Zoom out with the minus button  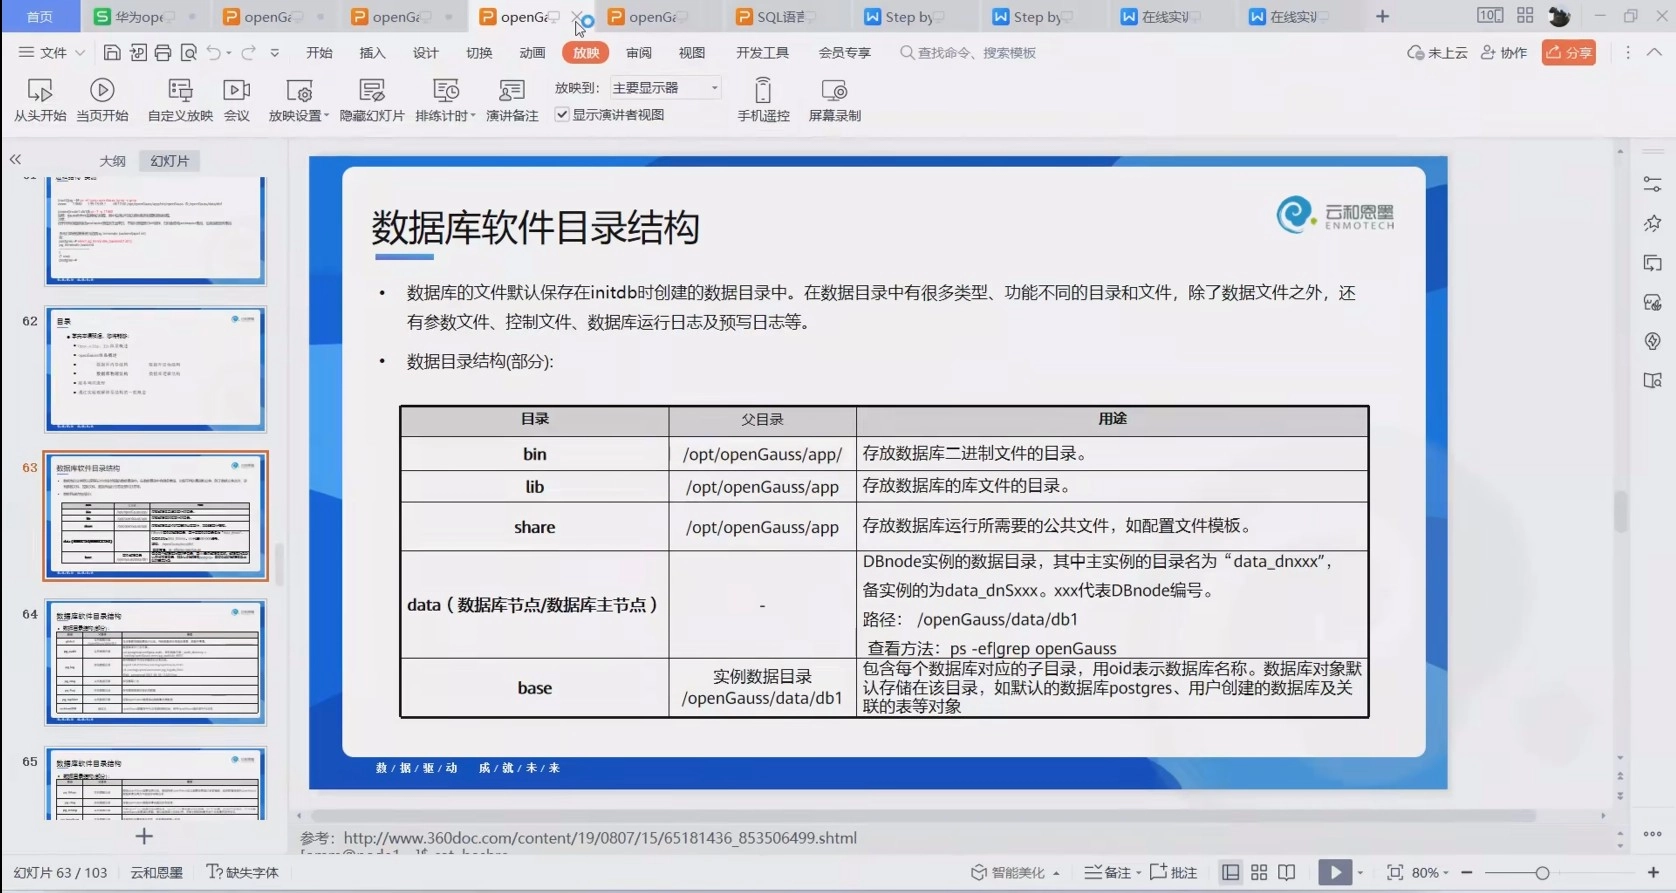pyautogui.click(x=1466, y=873)
